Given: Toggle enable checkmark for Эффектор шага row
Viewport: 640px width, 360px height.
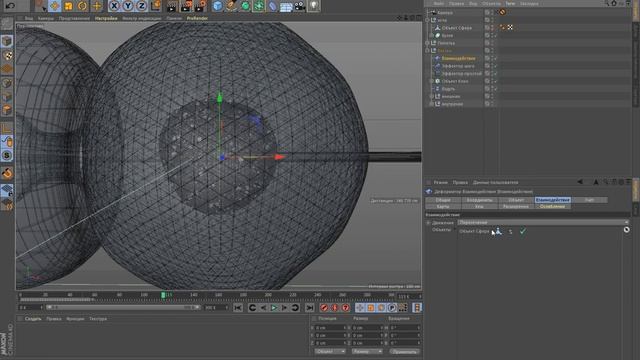Looking at the screenshot, I should point(495,66).
